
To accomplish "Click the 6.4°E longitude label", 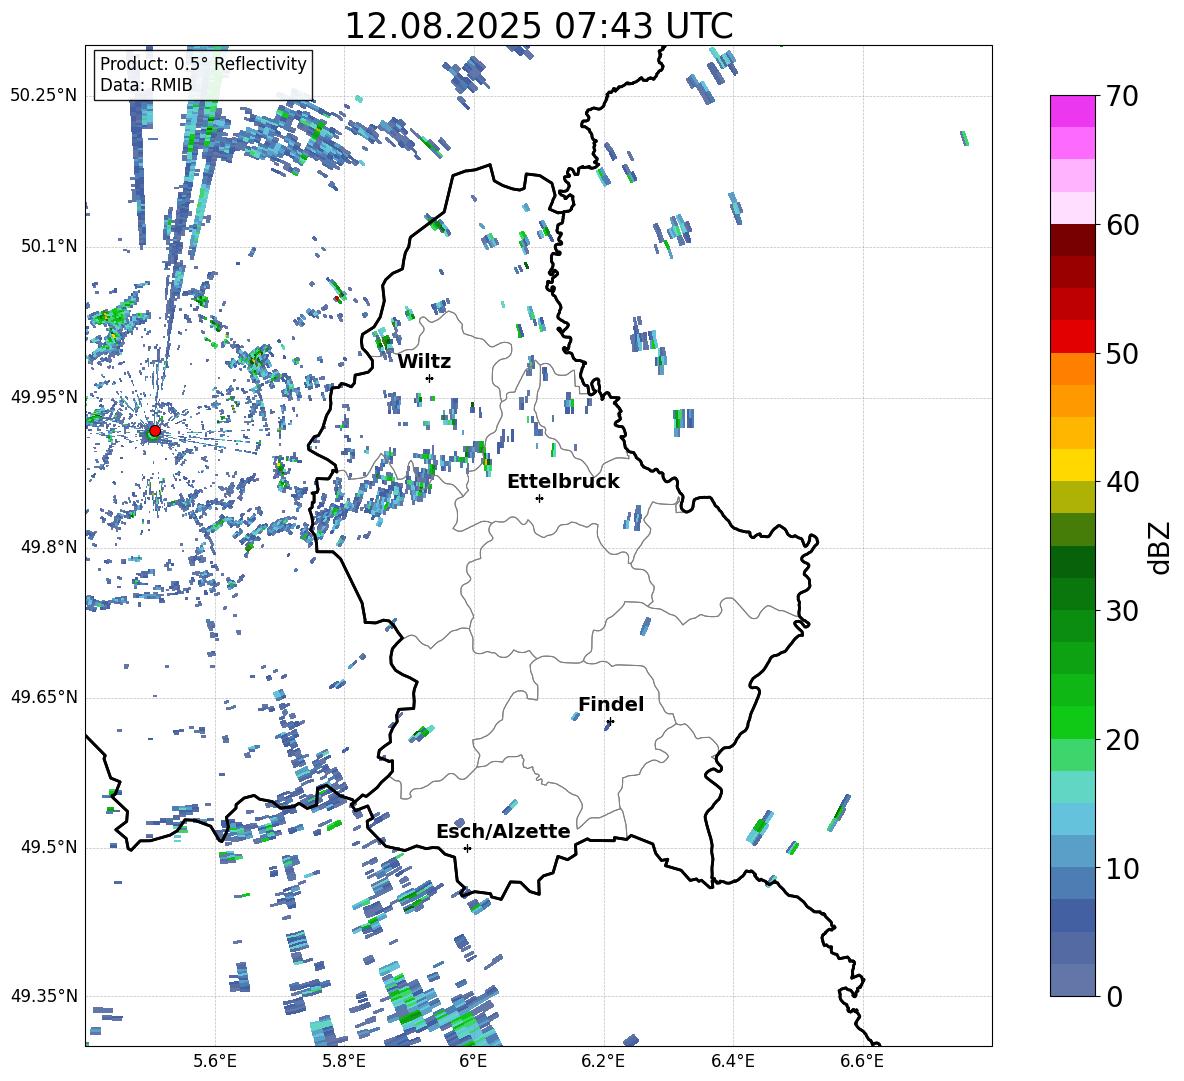I will point(732,1062).
